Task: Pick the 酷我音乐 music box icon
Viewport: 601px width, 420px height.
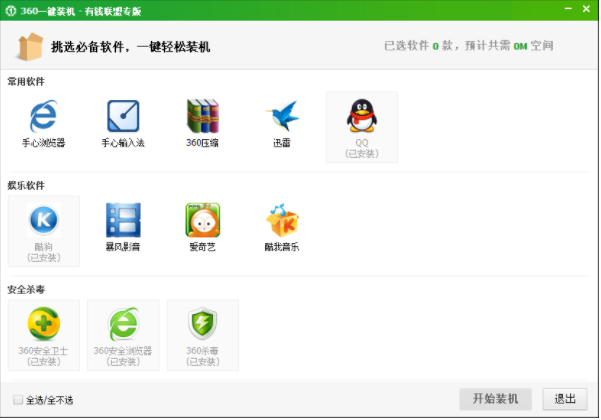Action: tap(282, 220)
